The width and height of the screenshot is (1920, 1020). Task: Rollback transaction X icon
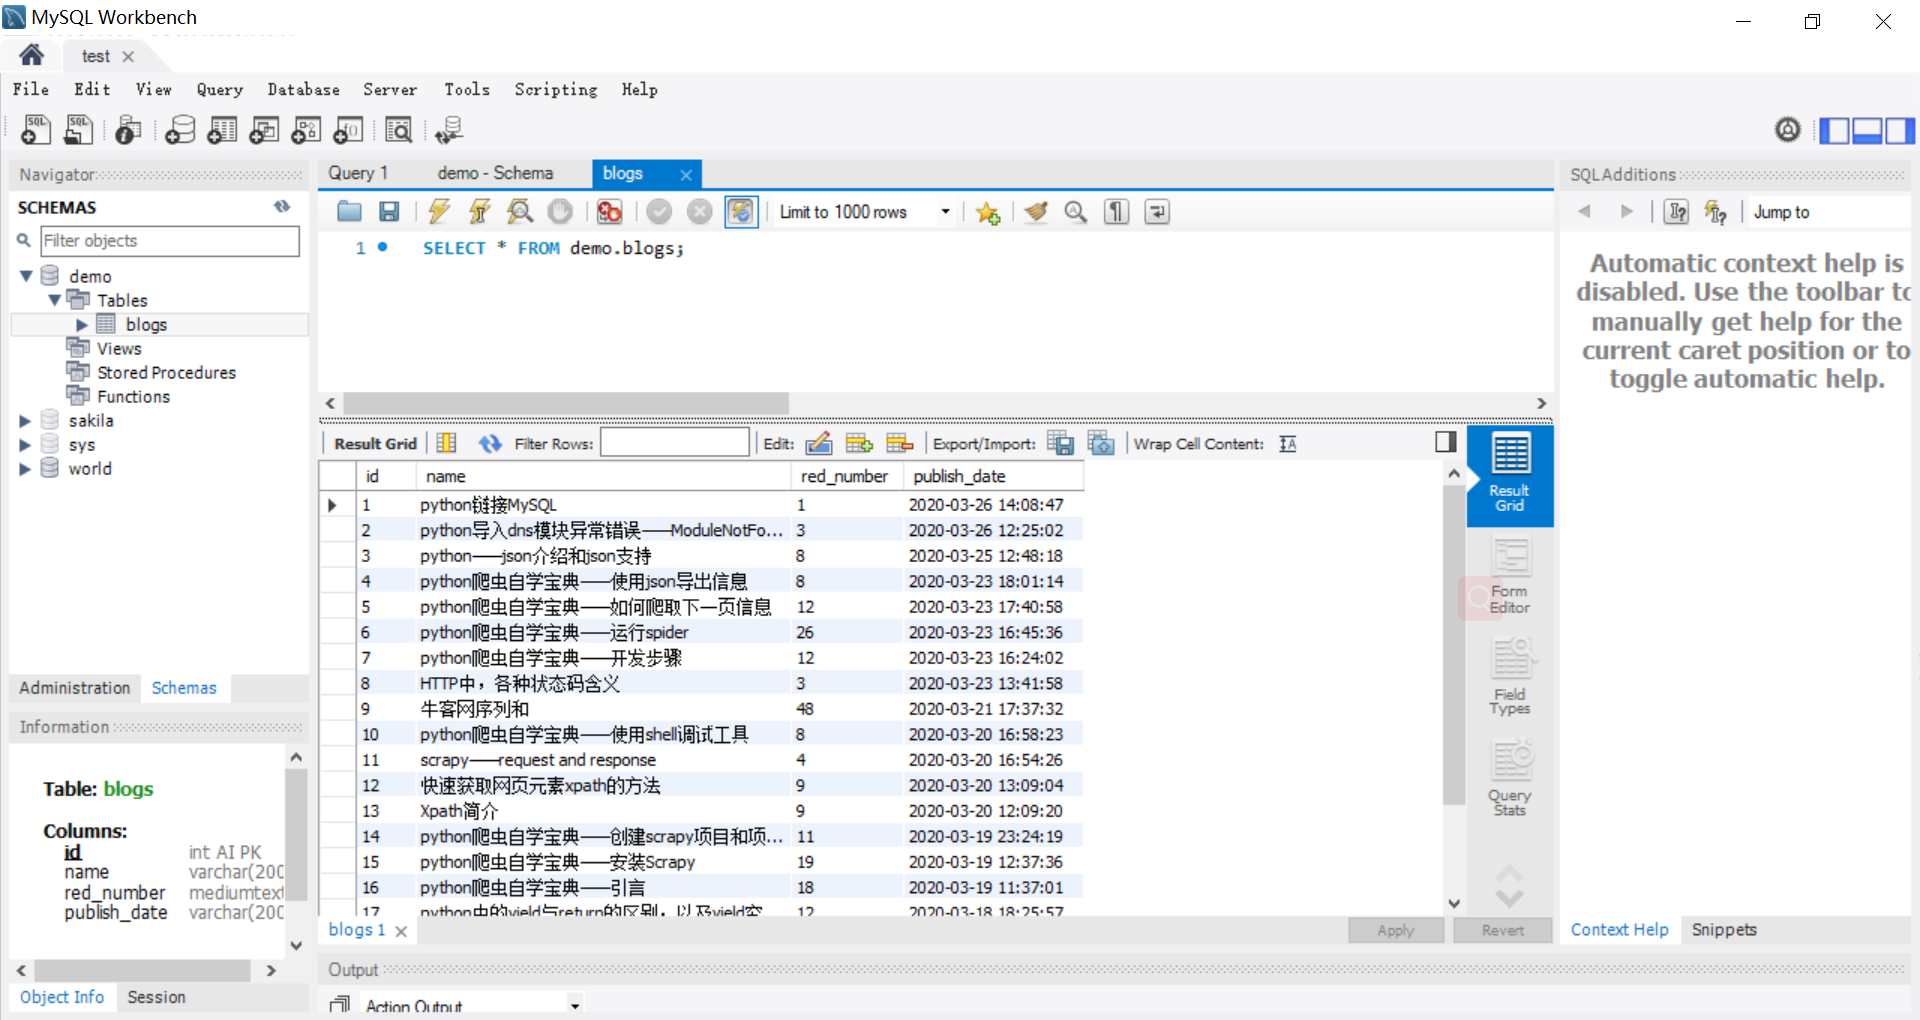(700, 211)
